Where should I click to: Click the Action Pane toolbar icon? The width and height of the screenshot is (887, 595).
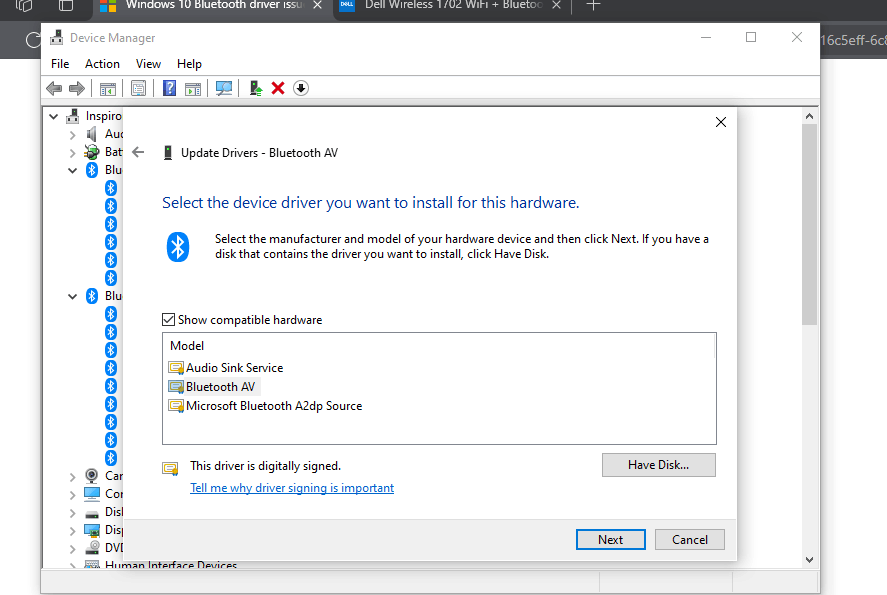[193, 89]
